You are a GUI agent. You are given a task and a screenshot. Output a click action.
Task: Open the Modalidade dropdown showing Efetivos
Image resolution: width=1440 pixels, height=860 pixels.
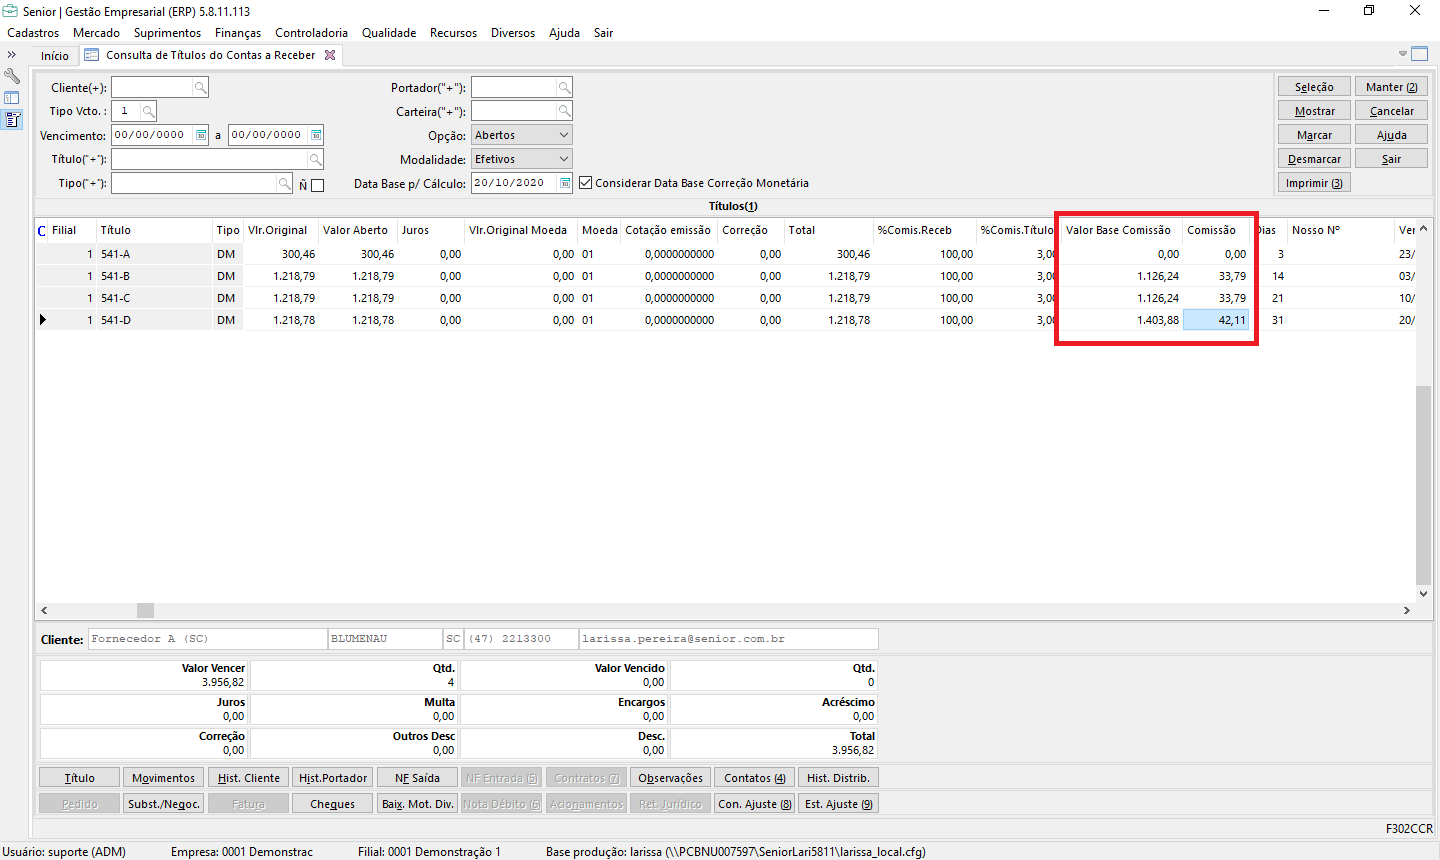click(563, 159)
